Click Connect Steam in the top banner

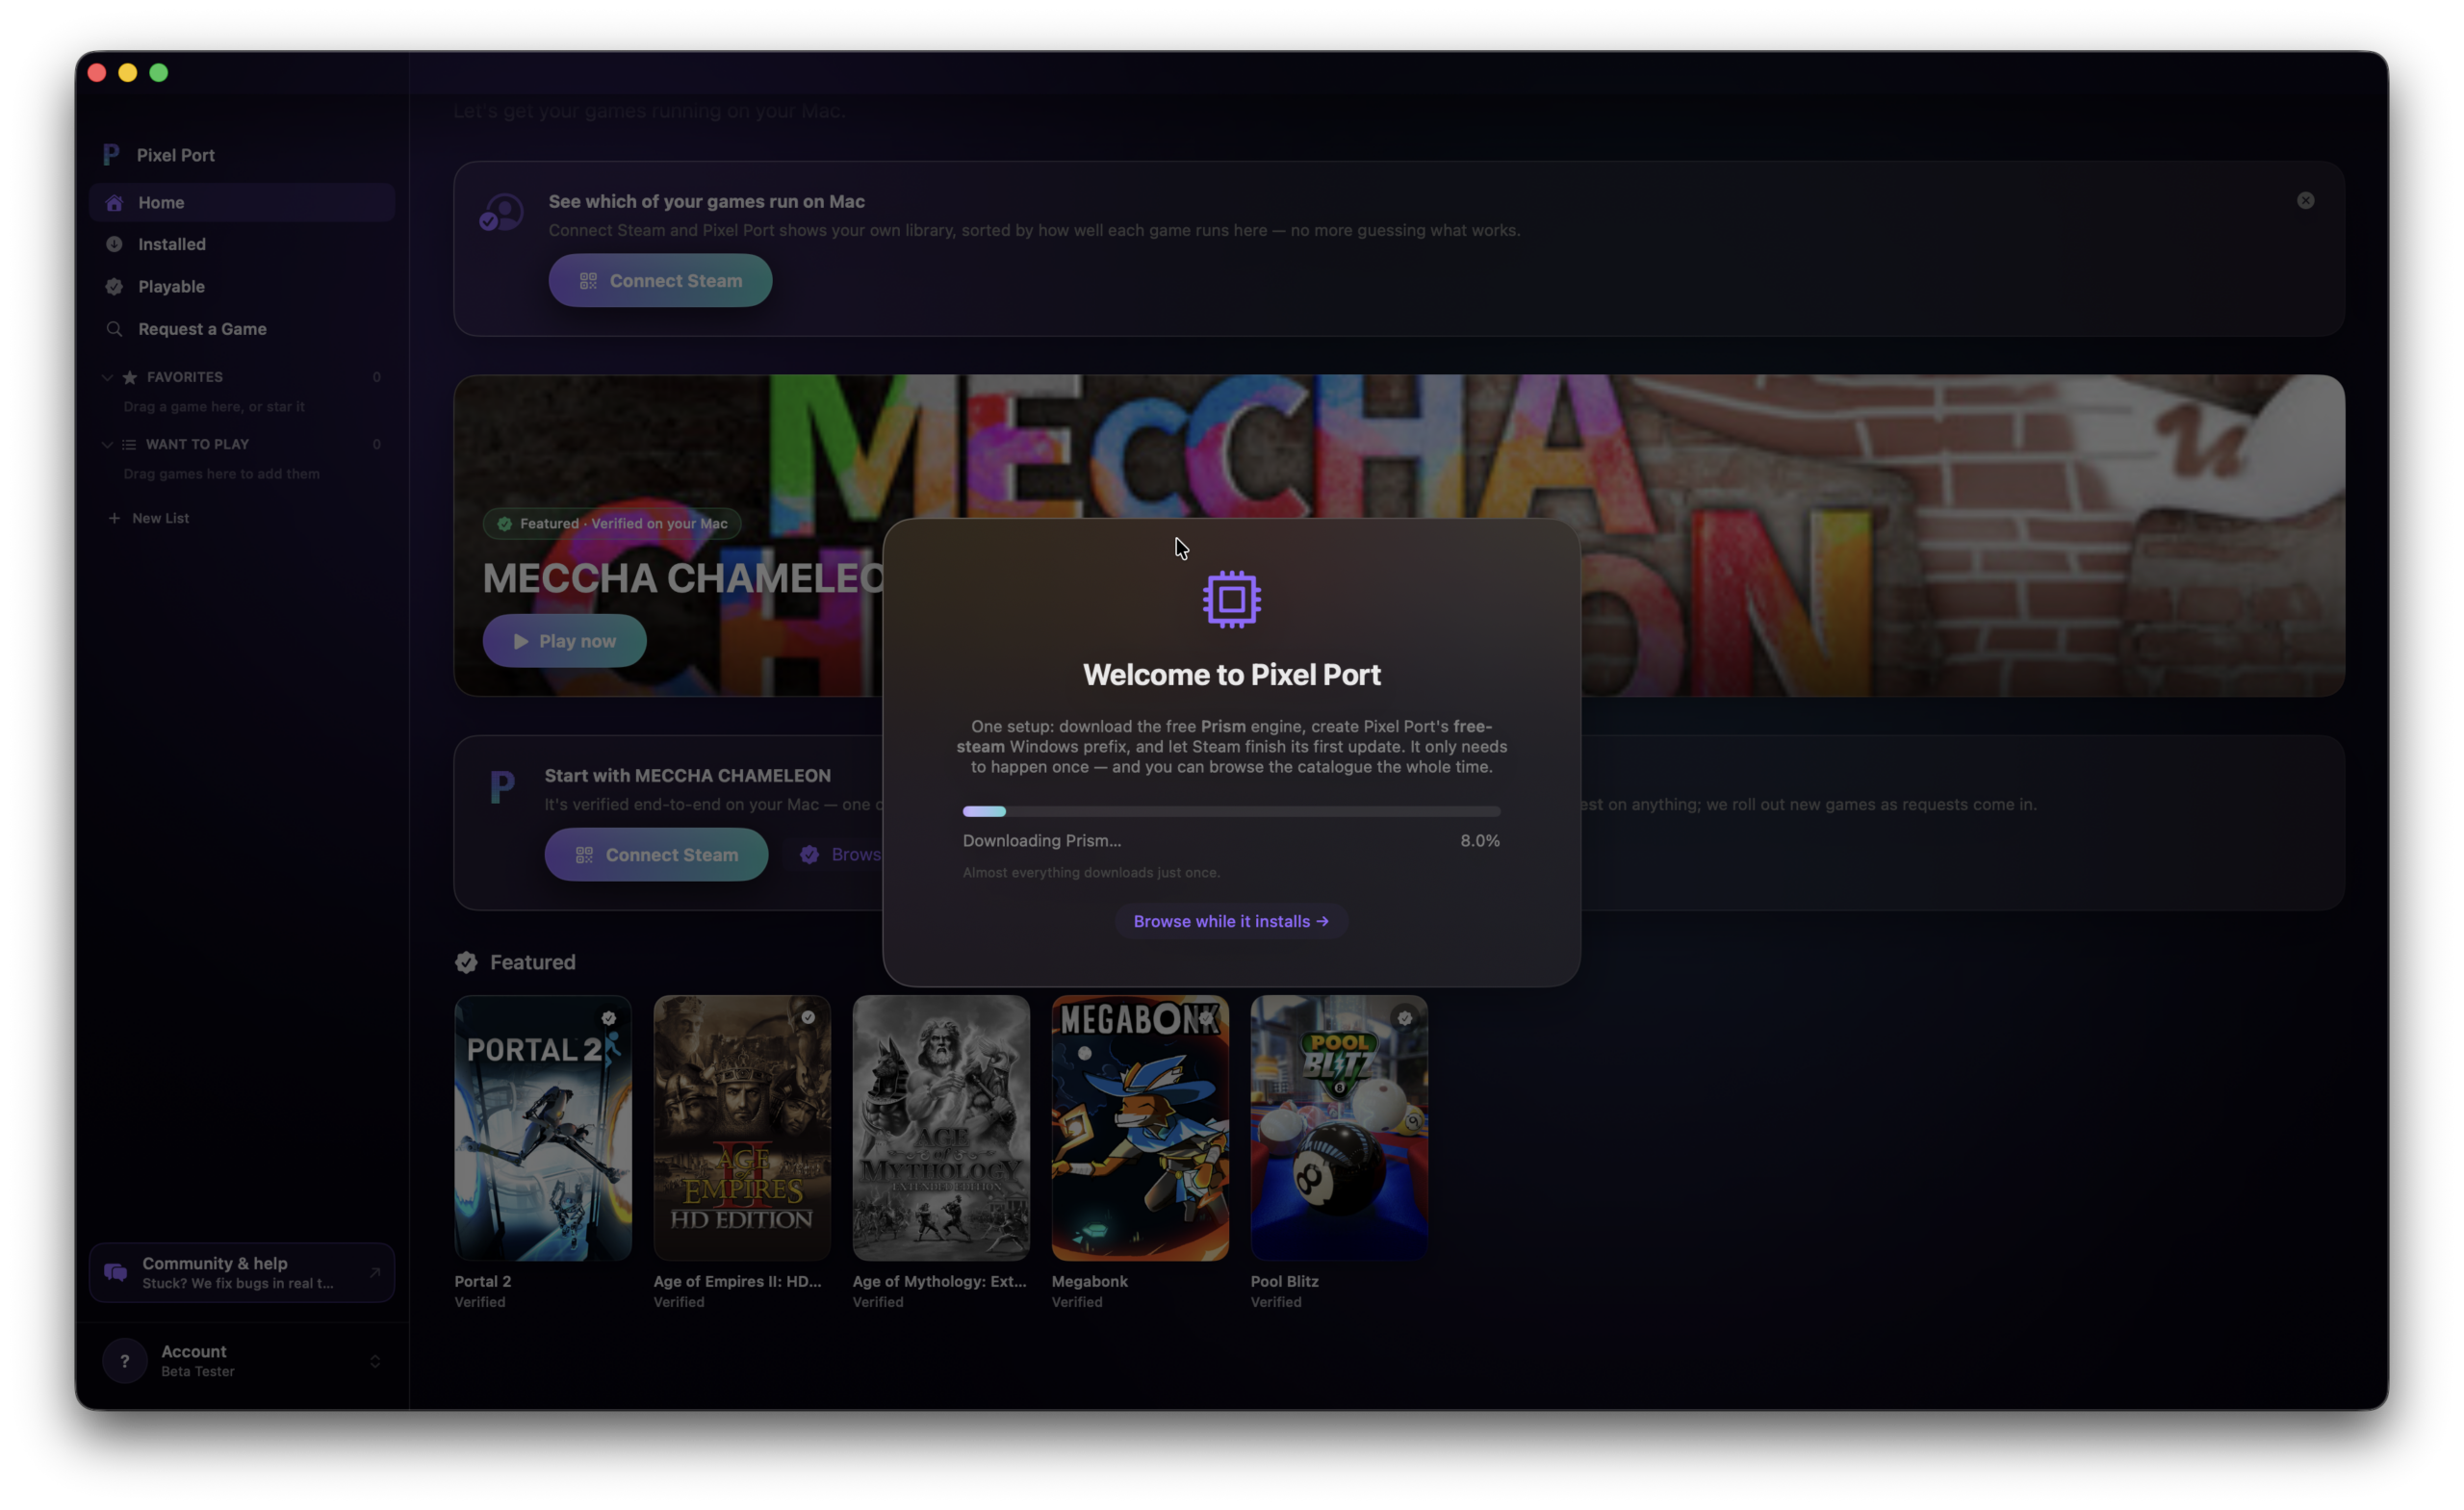660,280
